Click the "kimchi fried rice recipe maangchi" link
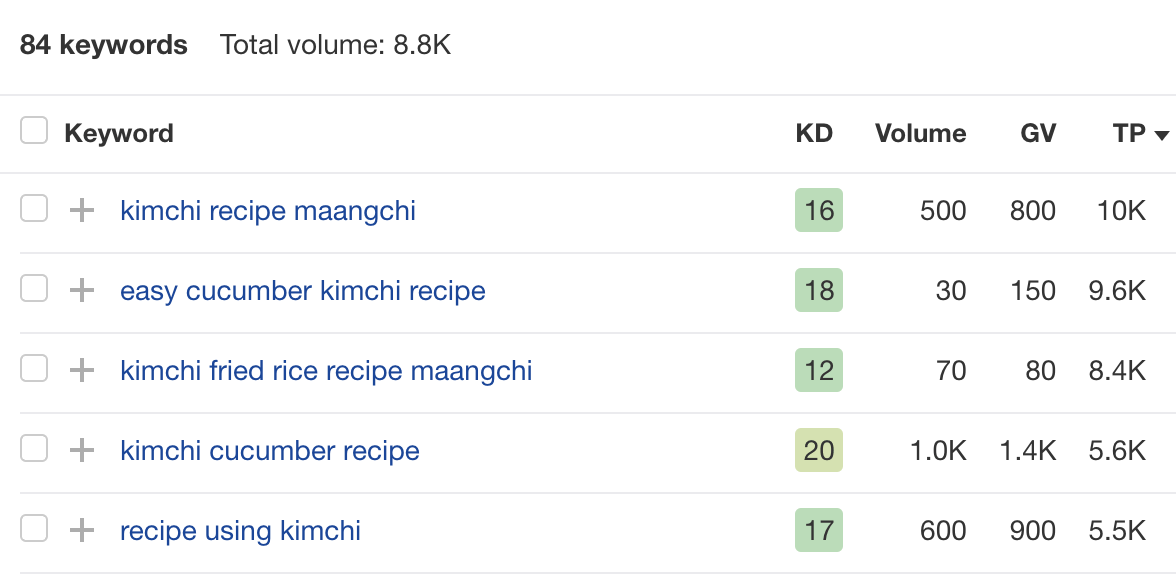The image size is (1176, 576). pyautogui.click(x=325, y=370)
